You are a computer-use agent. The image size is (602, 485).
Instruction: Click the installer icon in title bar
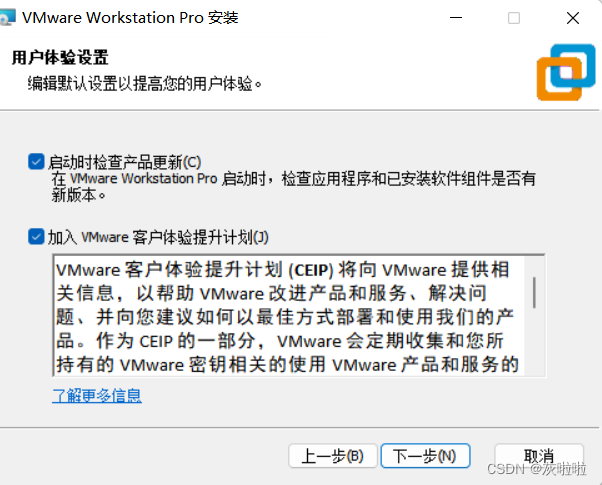tap(7, 17)
